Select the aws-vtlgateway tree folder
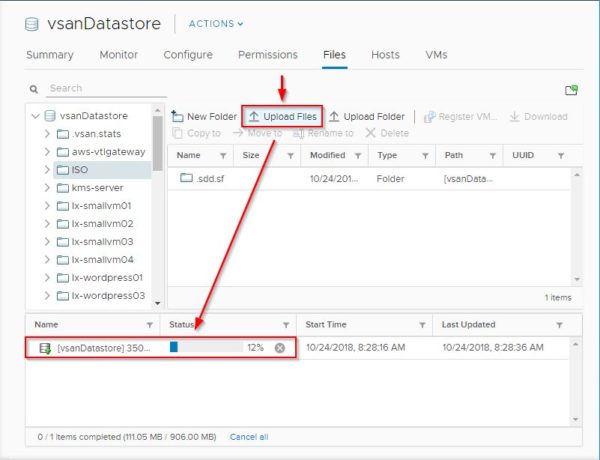The width and height of the screenshot is (600, 460). coord(101,152)
